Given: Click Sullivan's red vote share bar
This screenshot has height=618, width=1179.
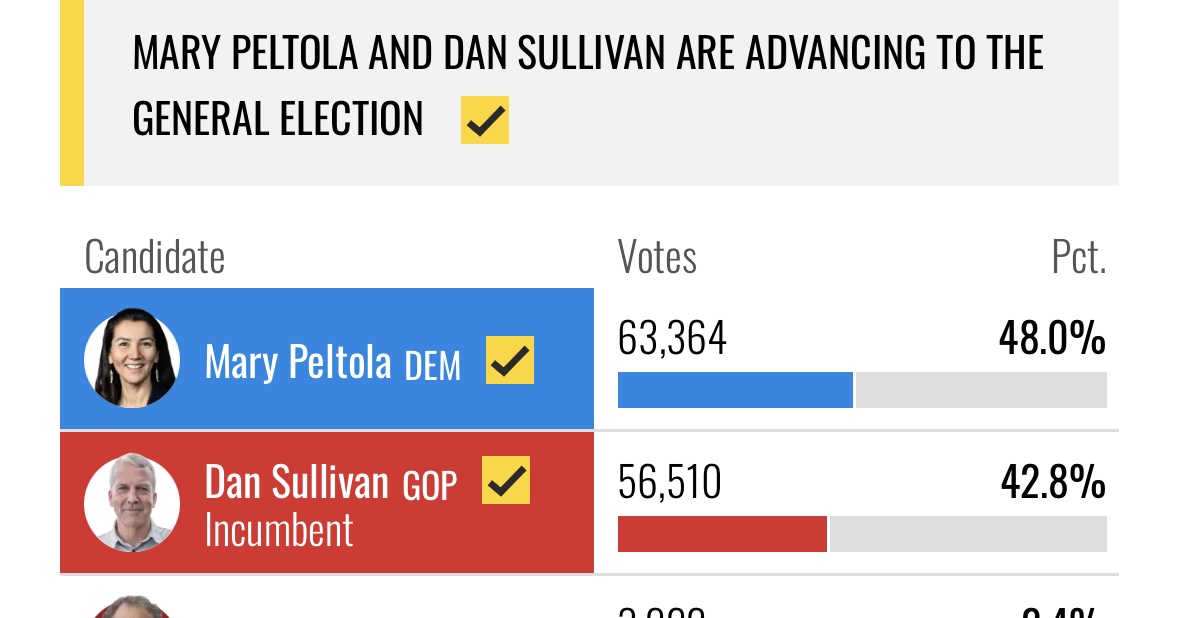Looking at the screenshot, I should [x=722, y=534].
